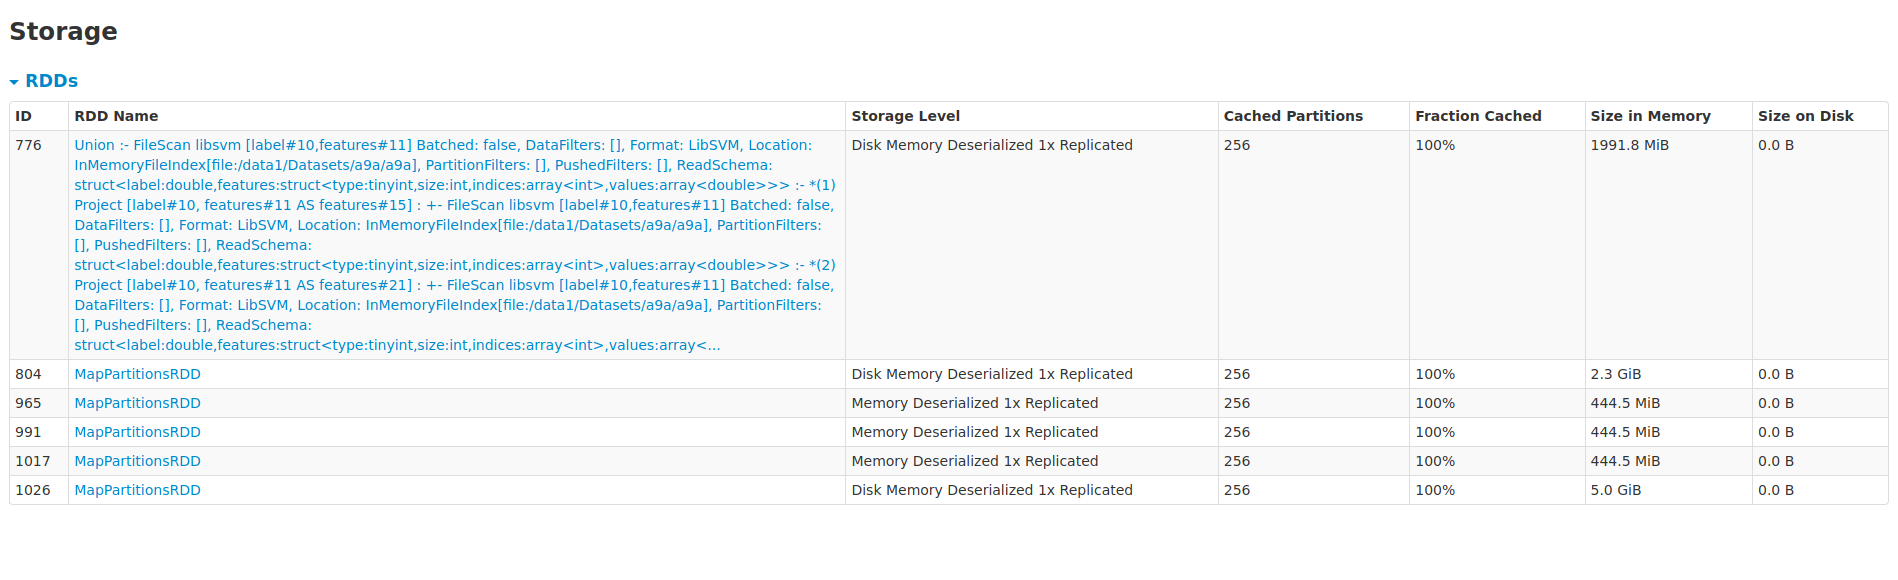The image size is (1898, 580).
Task: Sort by RDD Name column header
Action: (x=116, y=116)
